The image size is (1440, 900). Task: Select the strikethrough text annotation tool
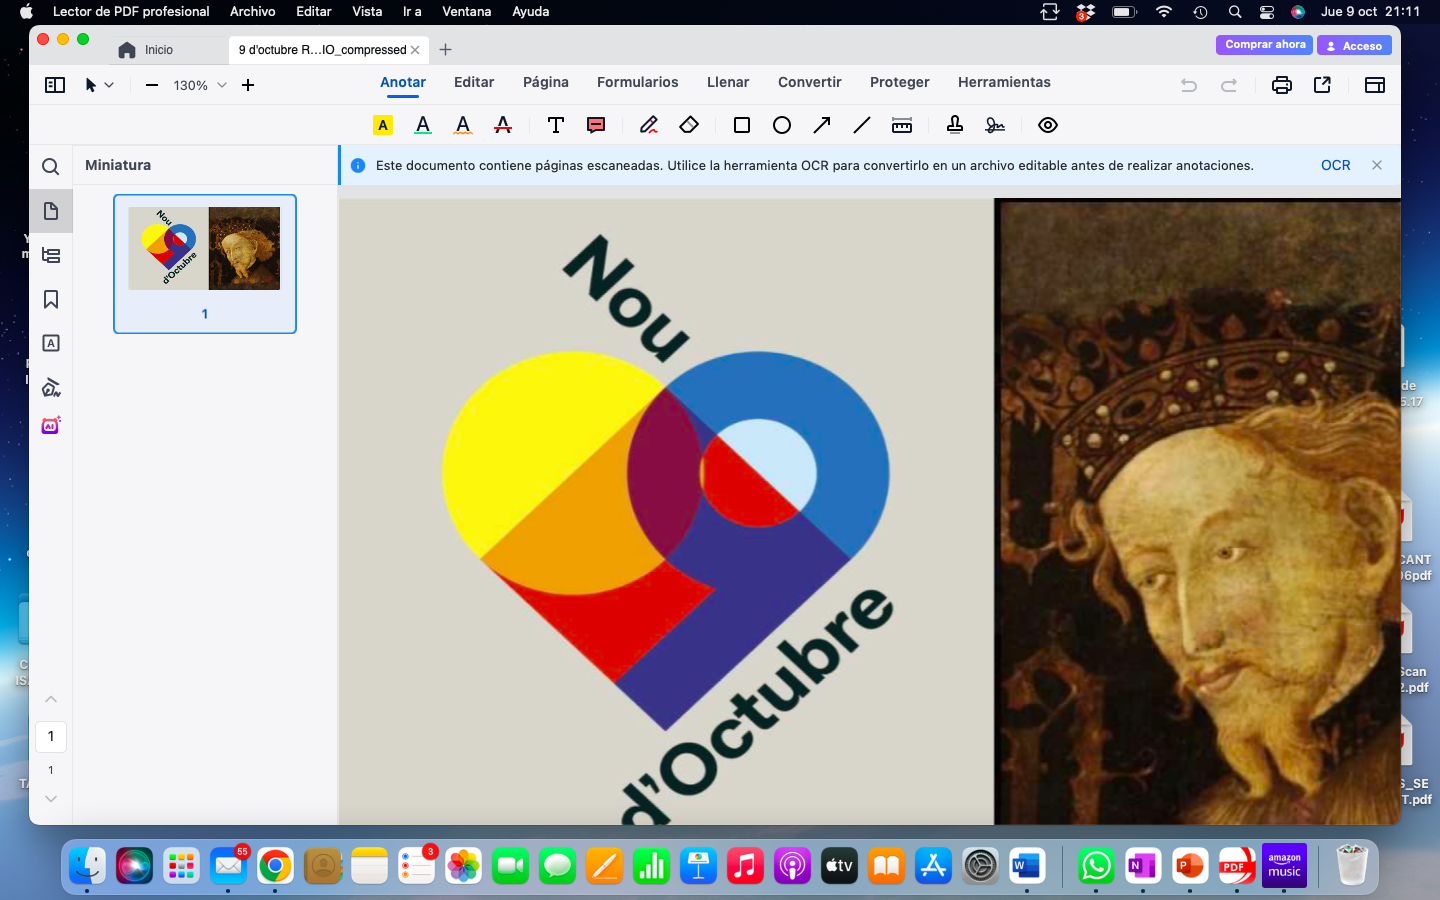[x=503, y=125]
